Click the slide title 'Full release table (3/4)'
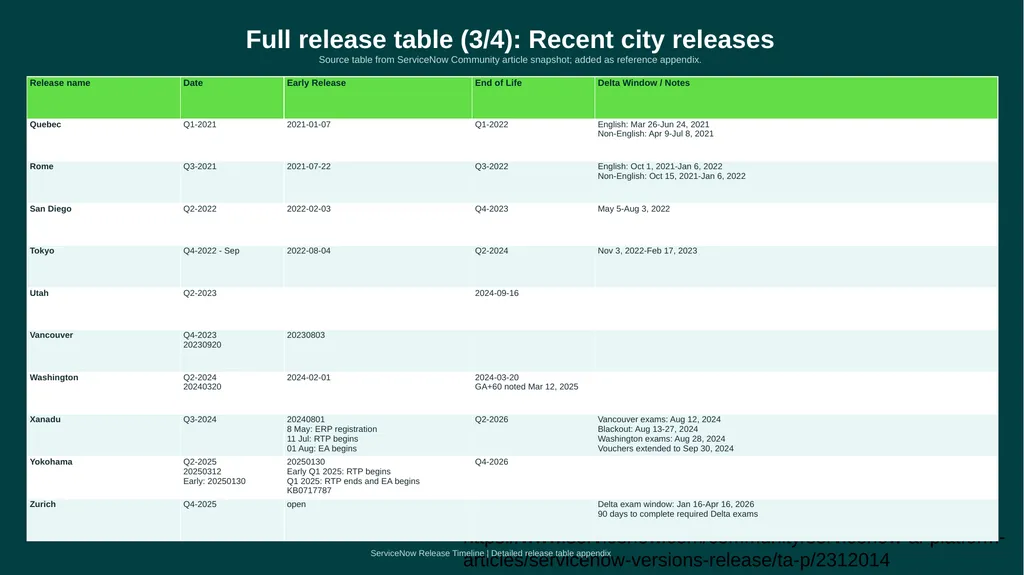 click(x=509, y=39)
